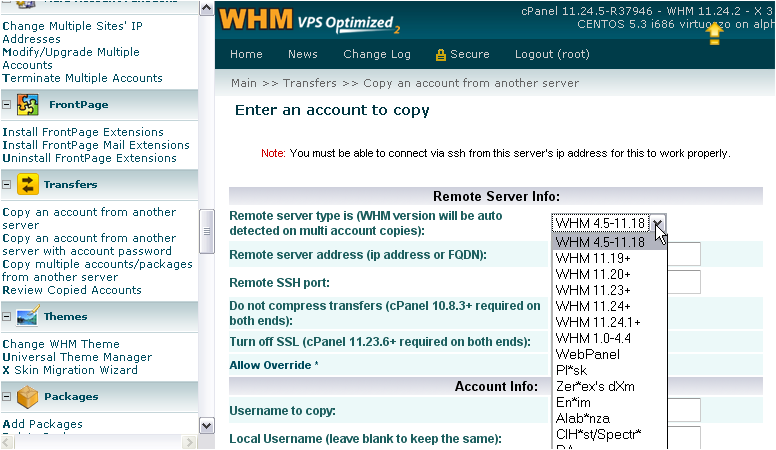This screenshot has width=776, height=450.
Task: Open Add Packages
Action: coord(43,424)
